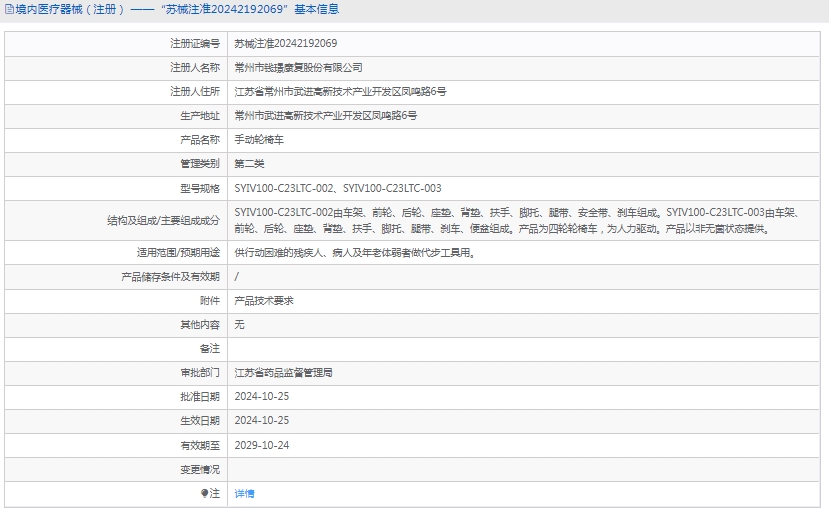829x513 pixels.
Task: Click management category value 第二类
Action: pos(249,164)
